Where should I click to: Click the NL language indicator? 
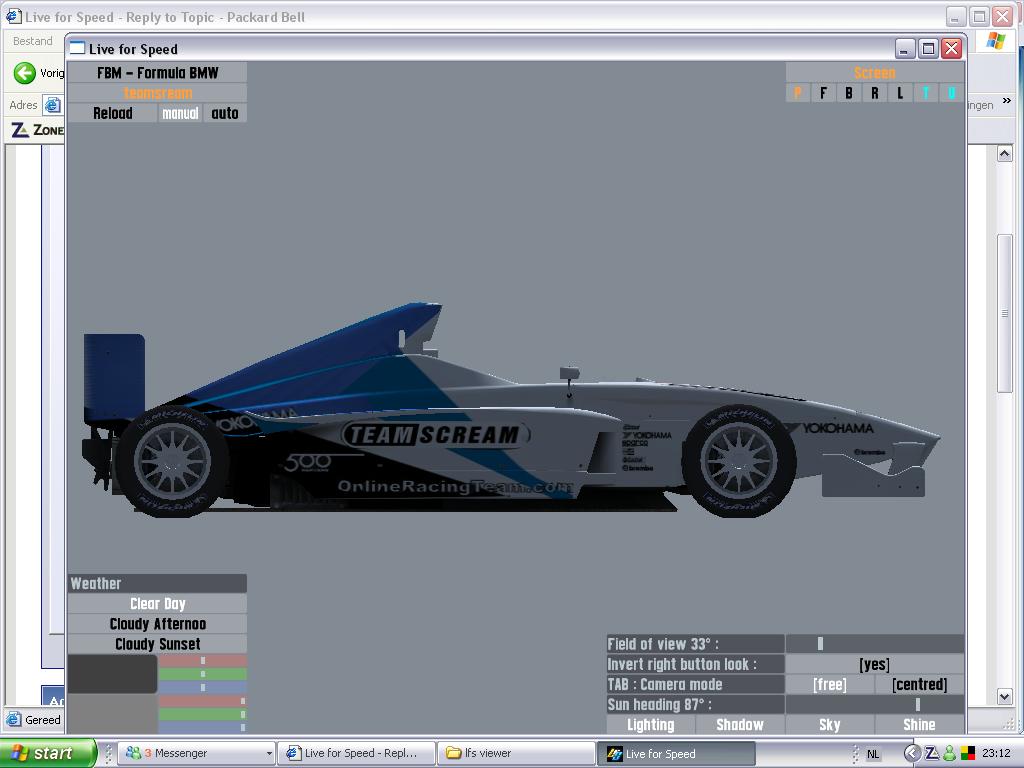[x=873, y=754]
